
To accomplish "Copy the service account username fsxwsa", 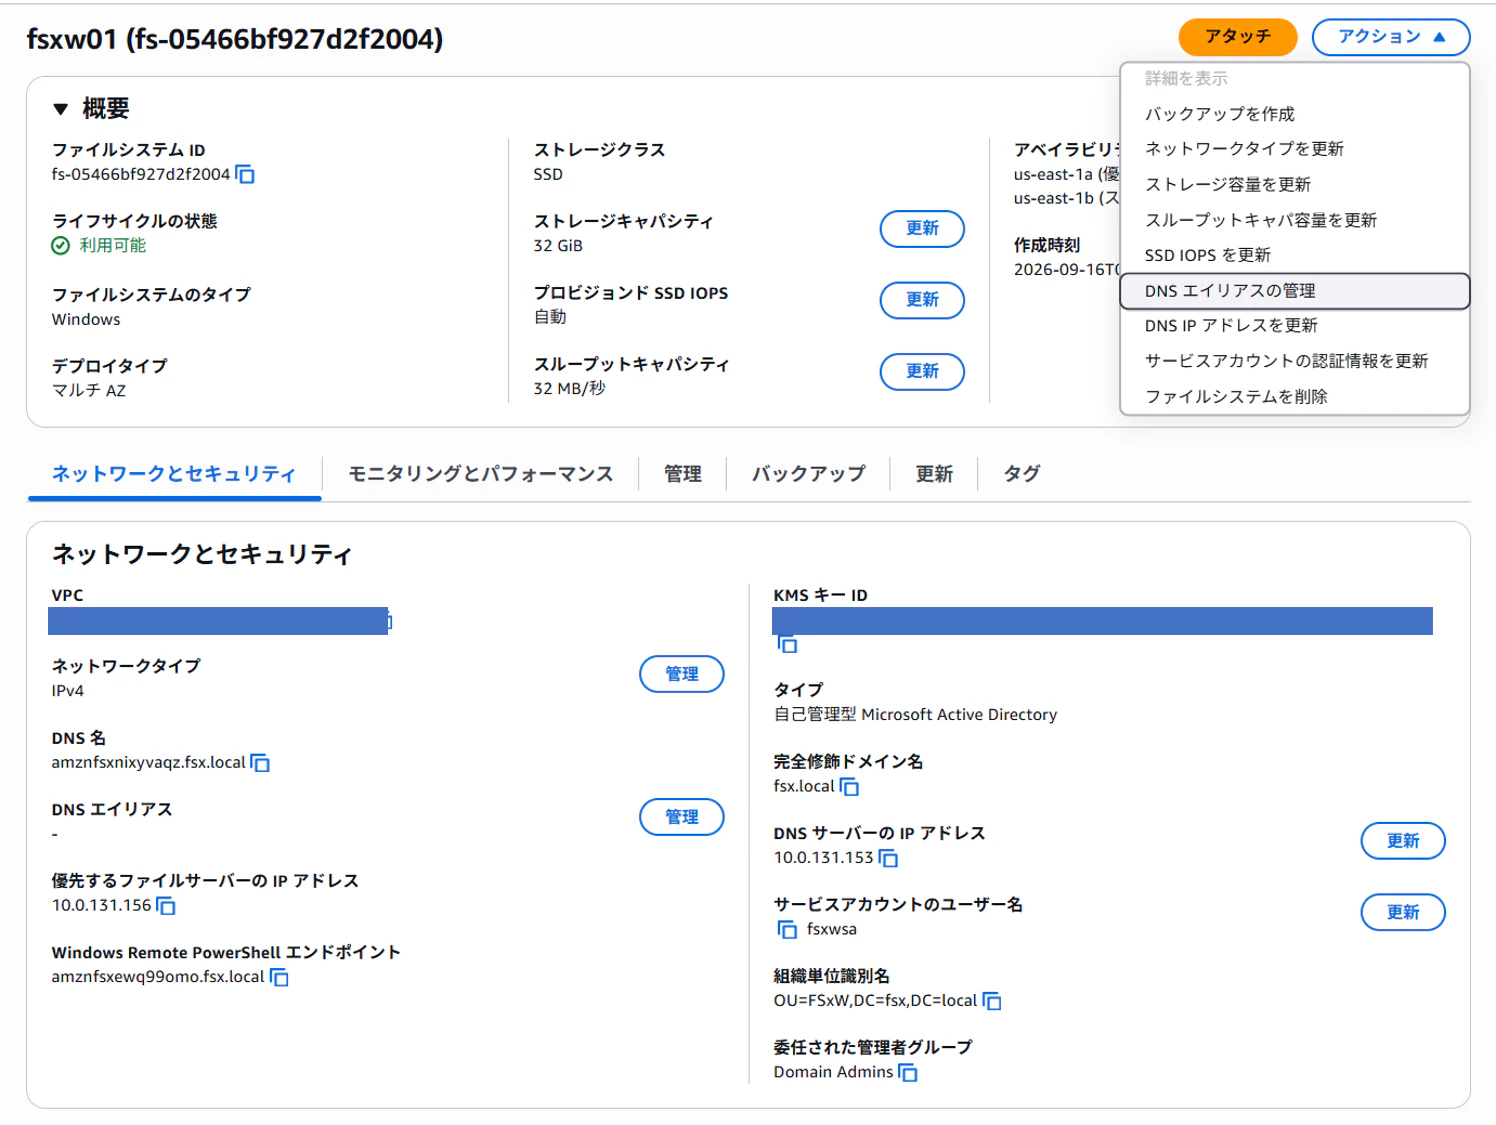I will (788, 930).
